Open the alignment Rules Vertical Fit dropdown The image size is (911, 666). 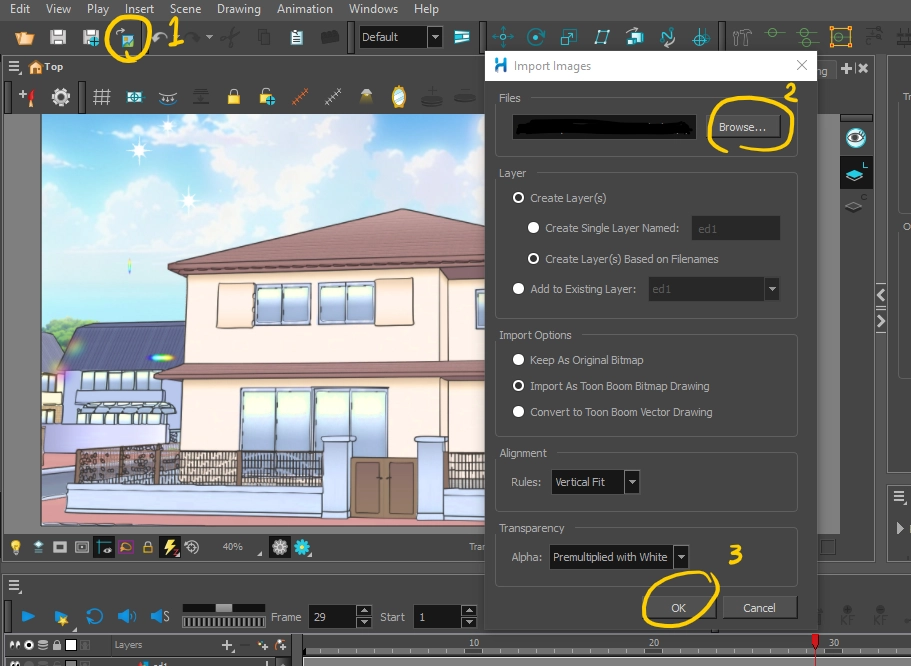(632, 482)
